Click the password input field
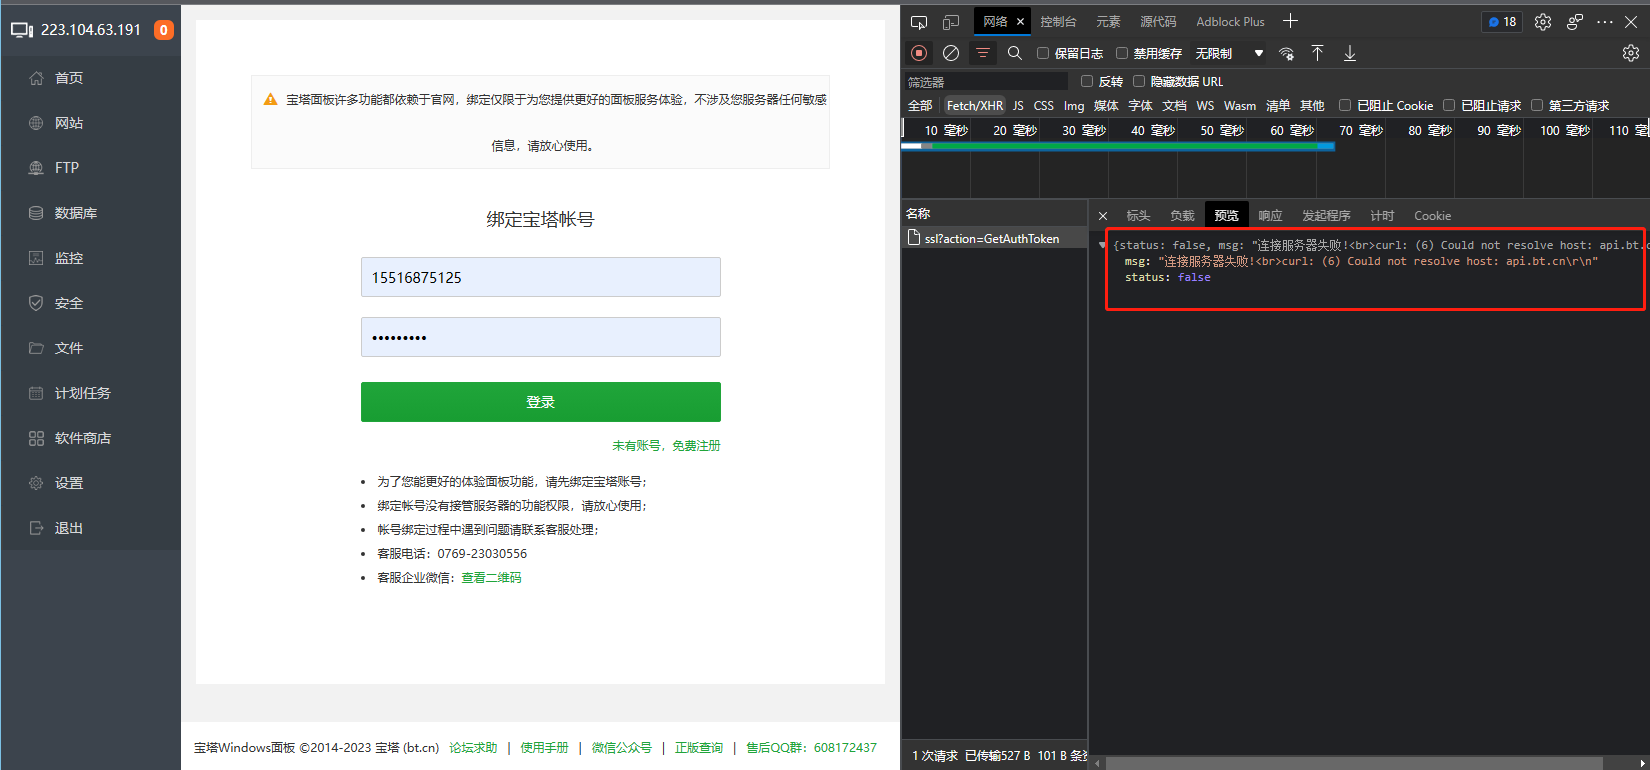This screenshot has height=770, width=1650. pos(540,337)
